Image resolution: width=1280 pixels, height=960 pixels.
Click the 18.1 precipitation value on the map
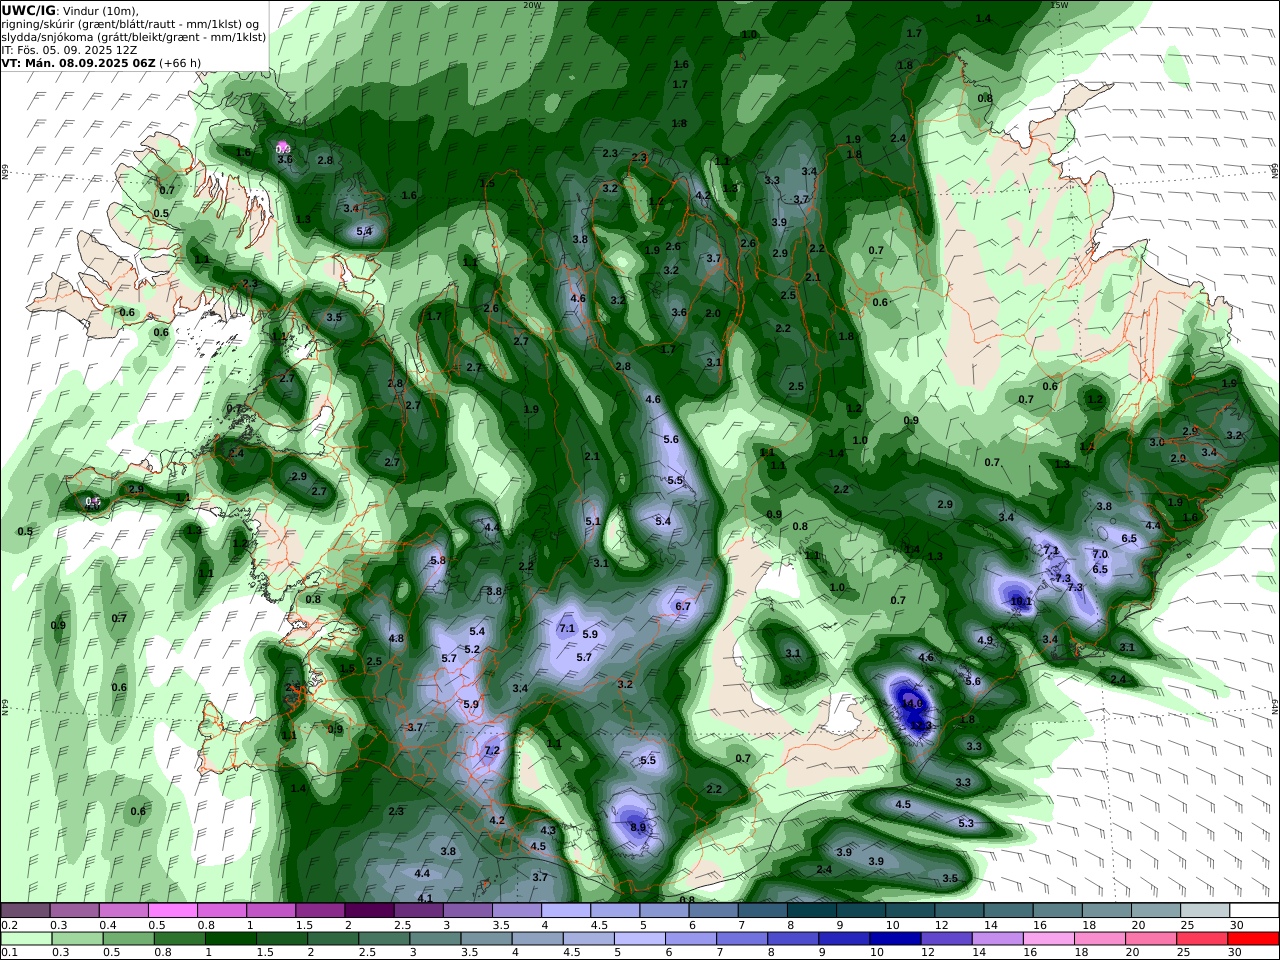pos(1020,602)
